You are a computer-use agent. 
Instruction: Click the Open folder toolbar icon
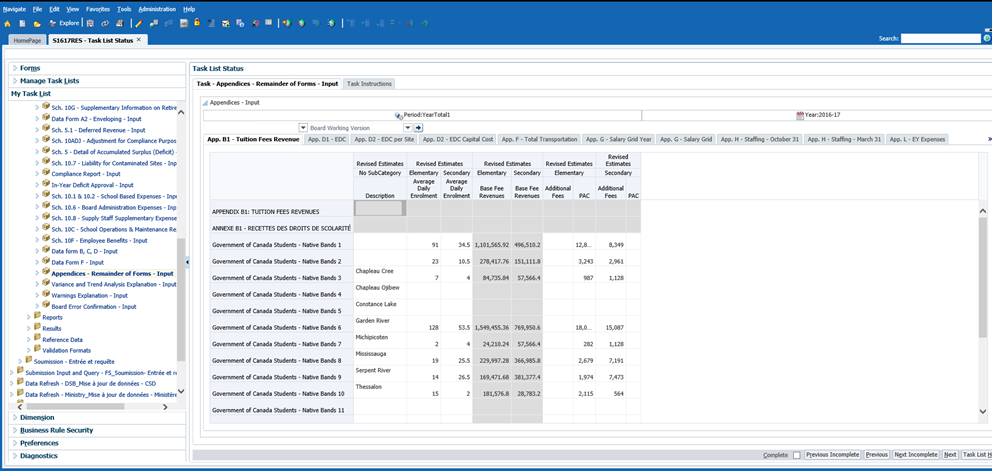pos(37,23)
